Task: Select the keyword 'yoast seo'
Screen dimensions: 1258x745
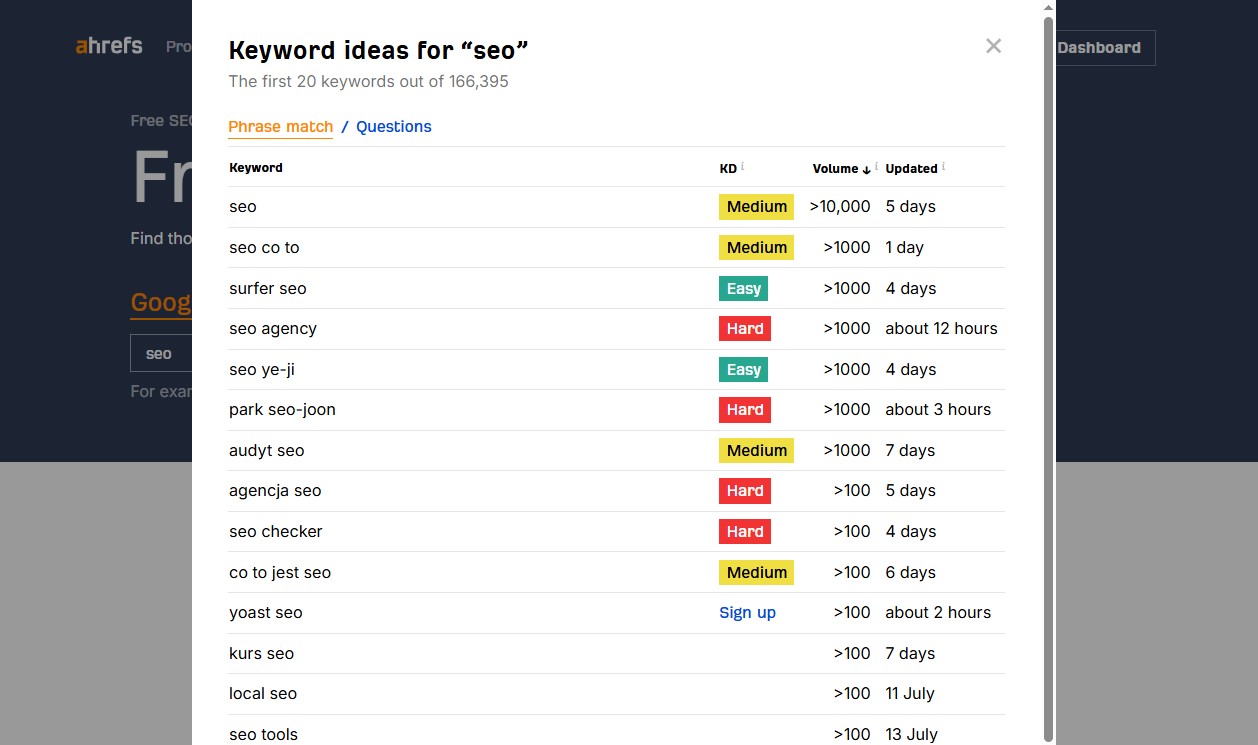Action: tap(266, 613)
